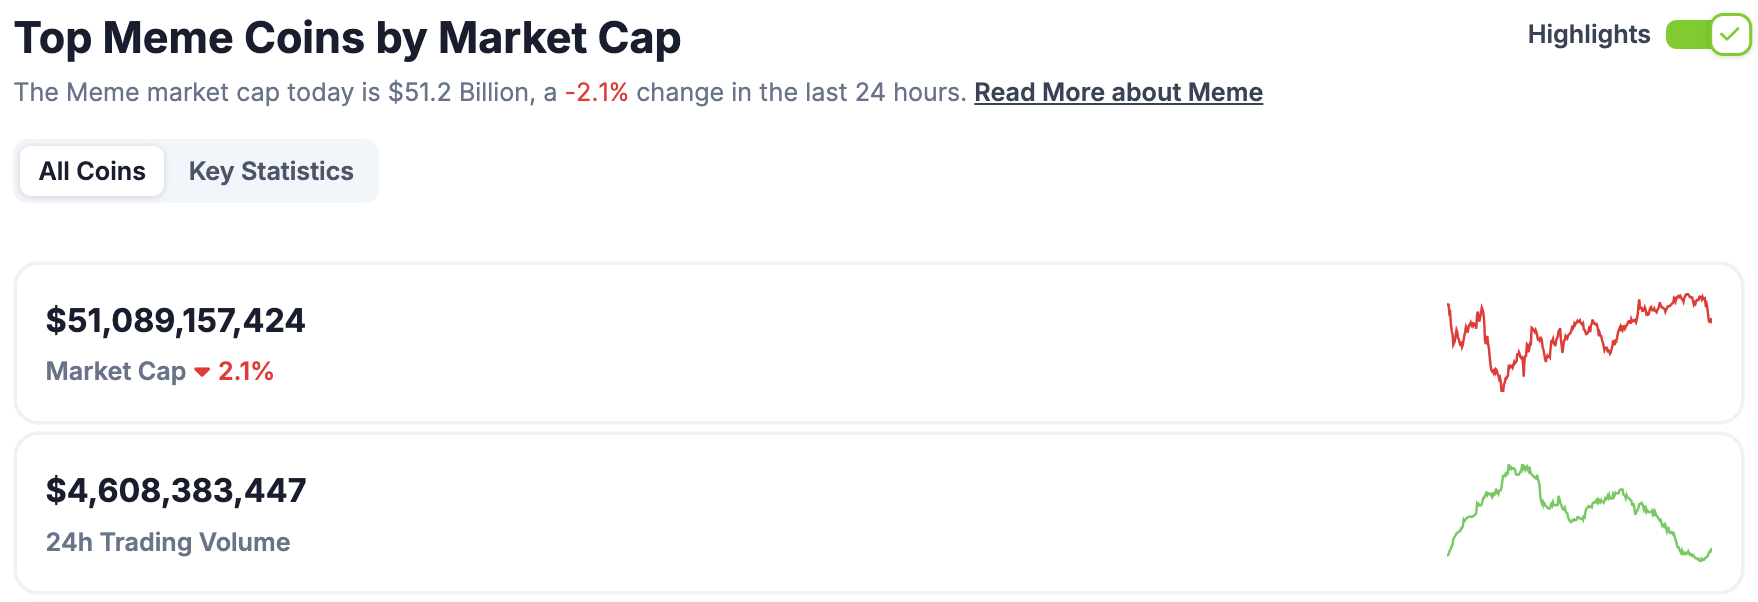Click the red -2.1% in the summary sentence
This screenshot has height=602, width=1758.
[x=596, y=92]
